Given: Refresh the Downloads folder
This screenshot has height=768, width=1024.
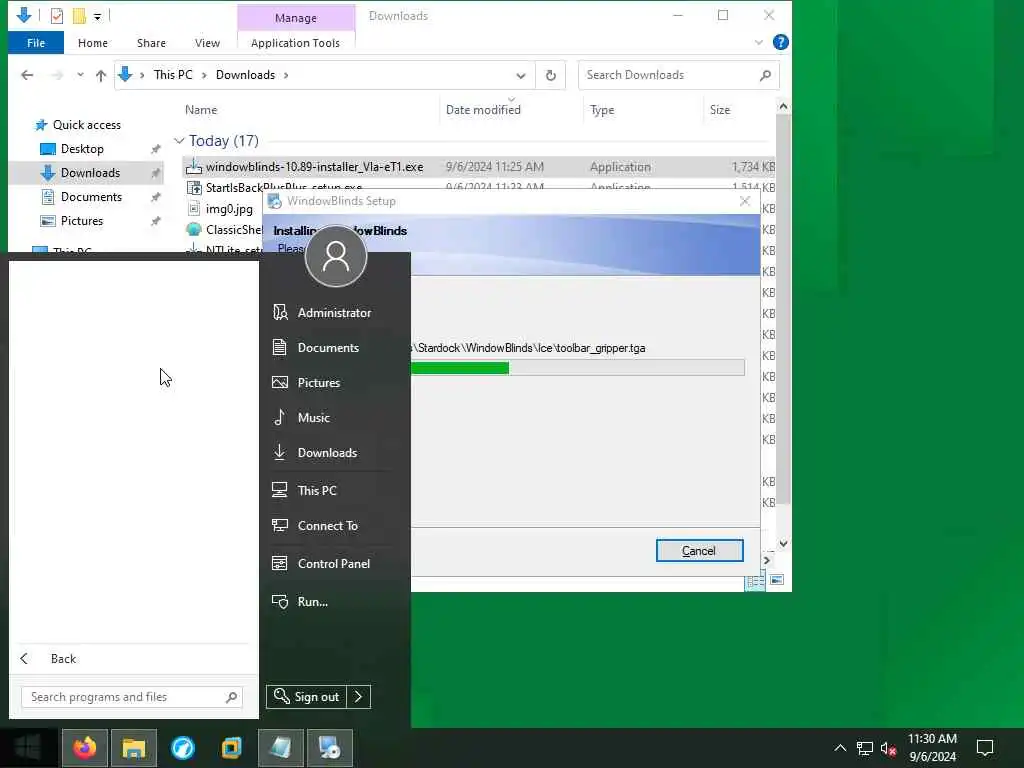Looking at the screenshot, I should pos(551,75).
